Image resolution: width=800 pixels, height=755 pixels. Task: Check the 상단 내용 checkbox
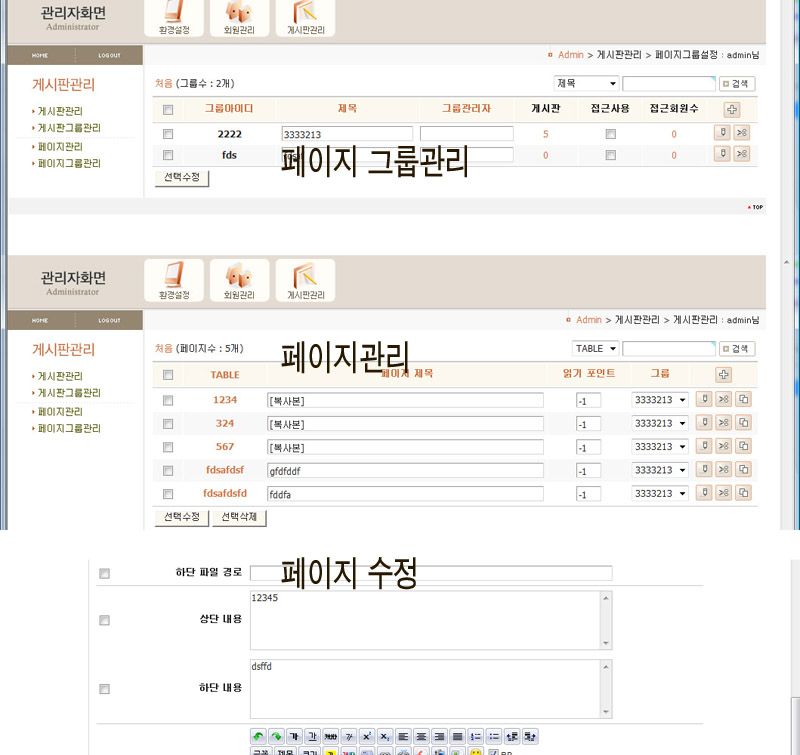pos(105,620)
